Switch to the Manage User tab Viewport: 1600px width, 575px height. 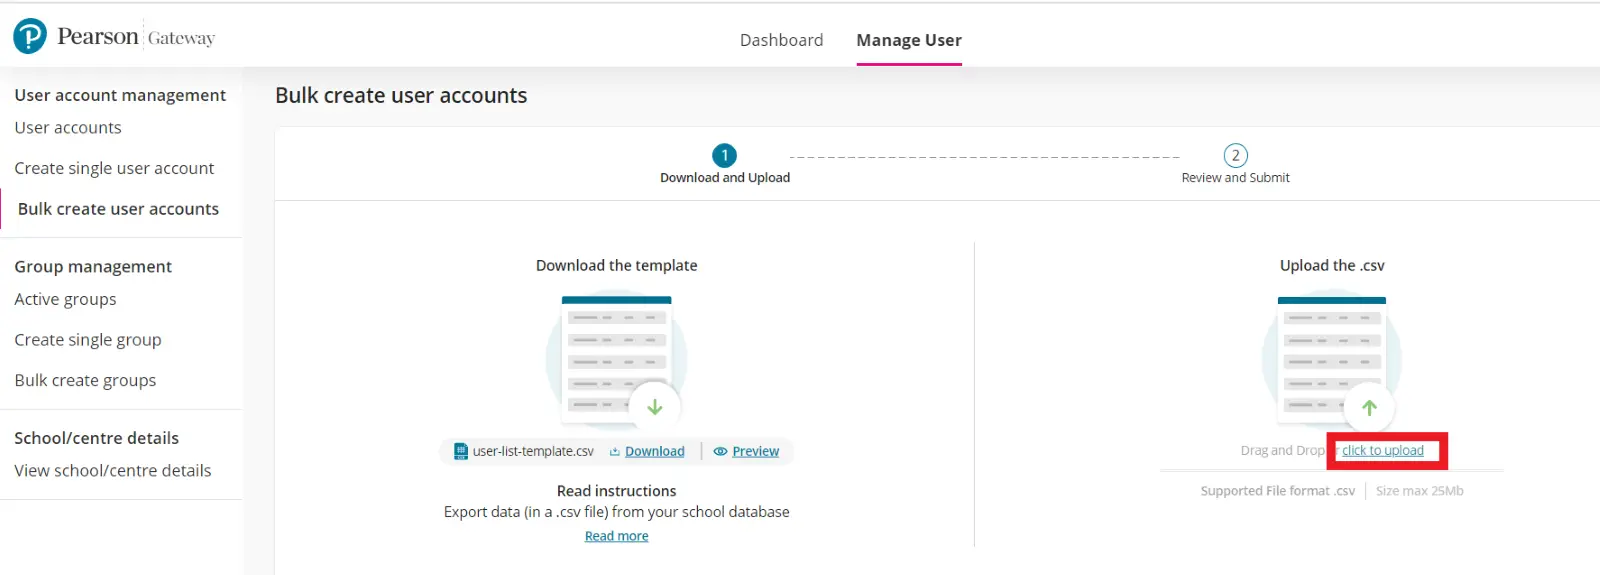click(908, 40)
